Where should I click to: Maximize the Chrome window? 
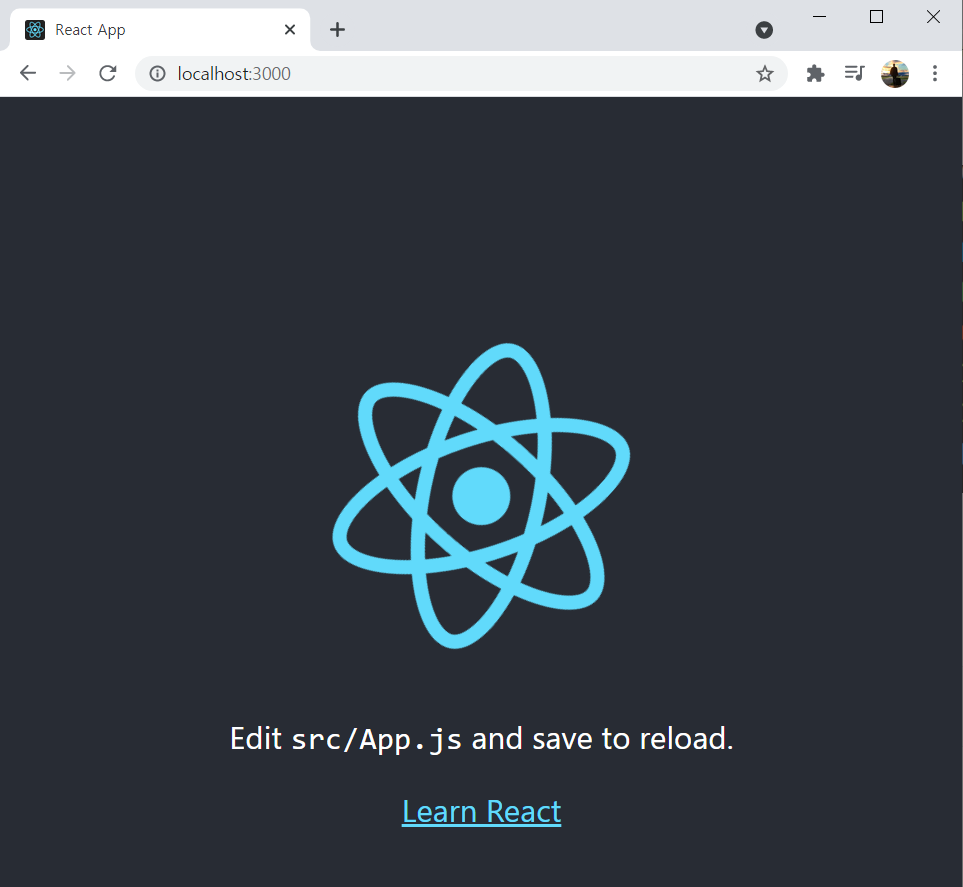[x=876, y=17]
